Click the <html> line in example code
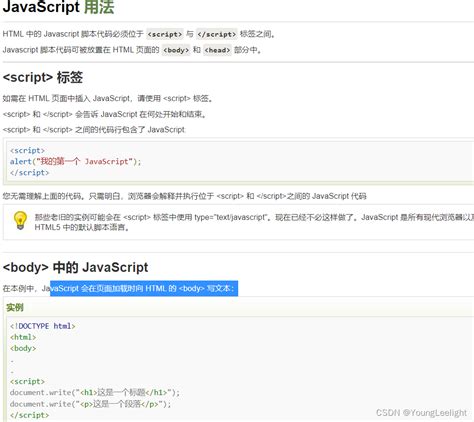 click(23, 337)
